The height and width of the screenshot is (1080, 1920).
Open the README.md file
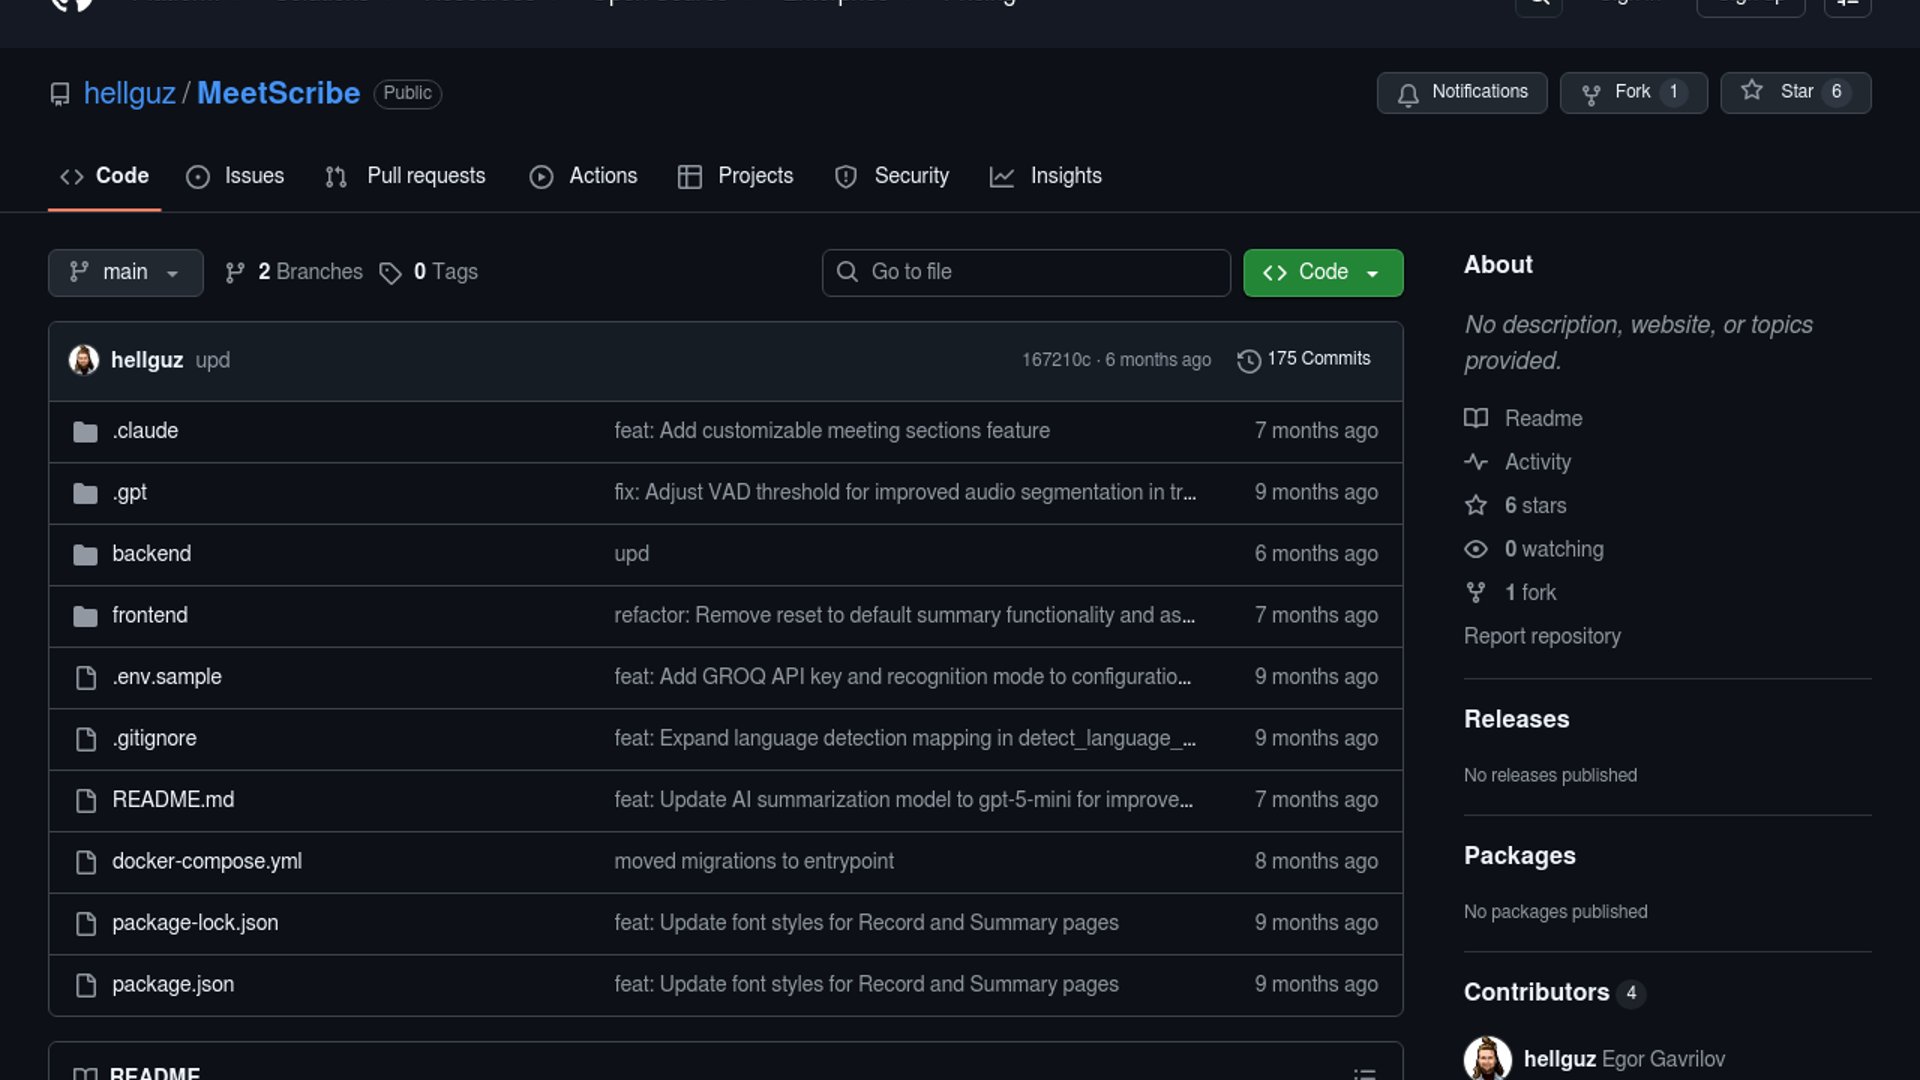click(x=173, y=800)
